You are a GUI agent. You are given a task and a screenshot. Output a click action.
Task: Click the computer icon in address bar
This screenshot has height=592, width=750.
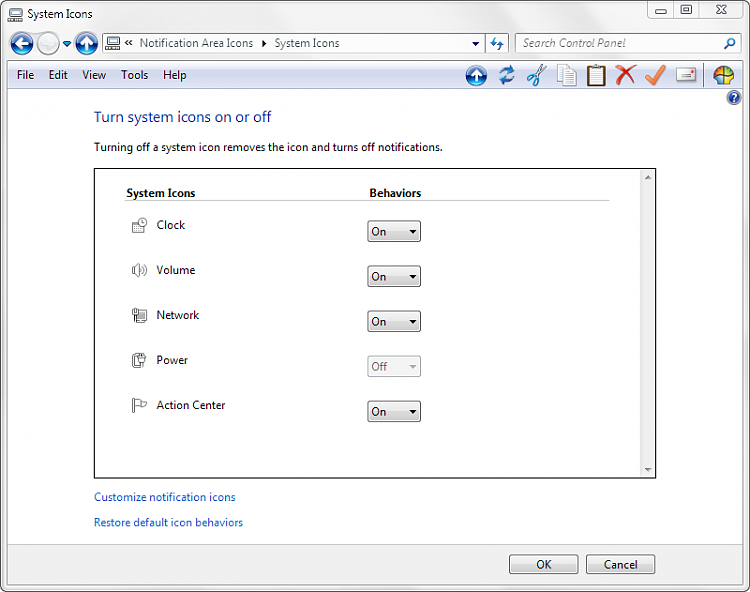pos(113,44)
